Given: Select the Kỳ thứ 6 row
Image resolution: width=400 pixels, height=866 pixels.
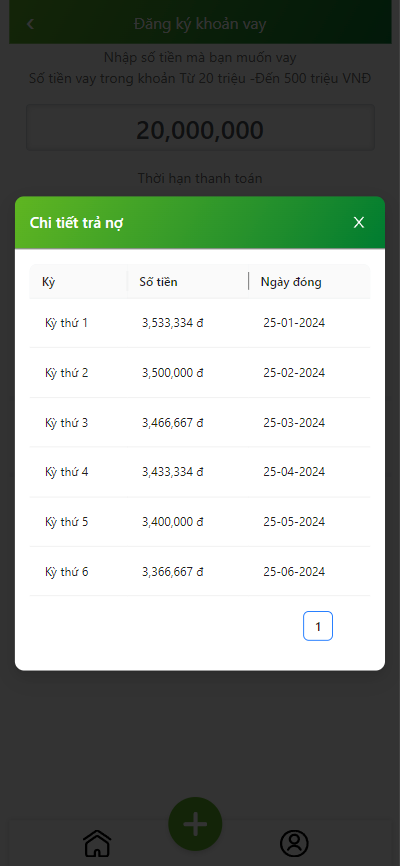Looking at the screenshot, I should tap(200, 572).
